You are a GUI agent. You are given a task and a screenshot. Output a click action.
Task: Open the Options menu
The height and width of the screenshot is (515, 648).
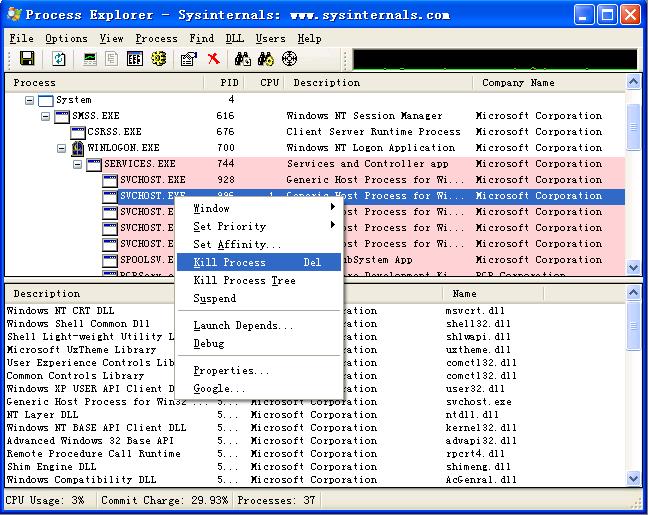tap(66, 38)
